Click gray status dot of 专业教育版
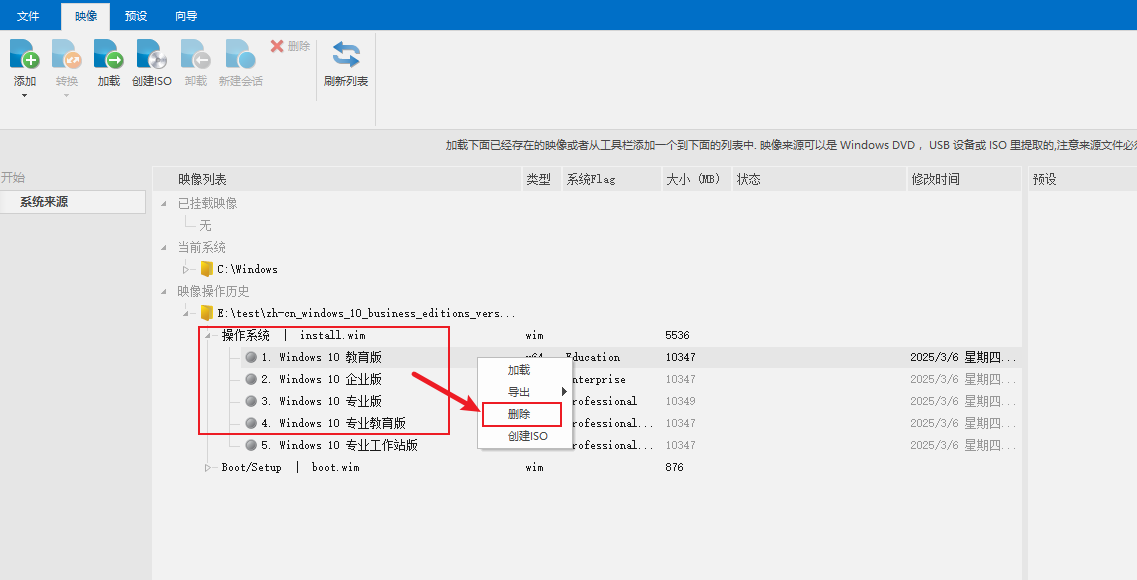The width and height of the screenshot is (1137, 580). [251, 423]
